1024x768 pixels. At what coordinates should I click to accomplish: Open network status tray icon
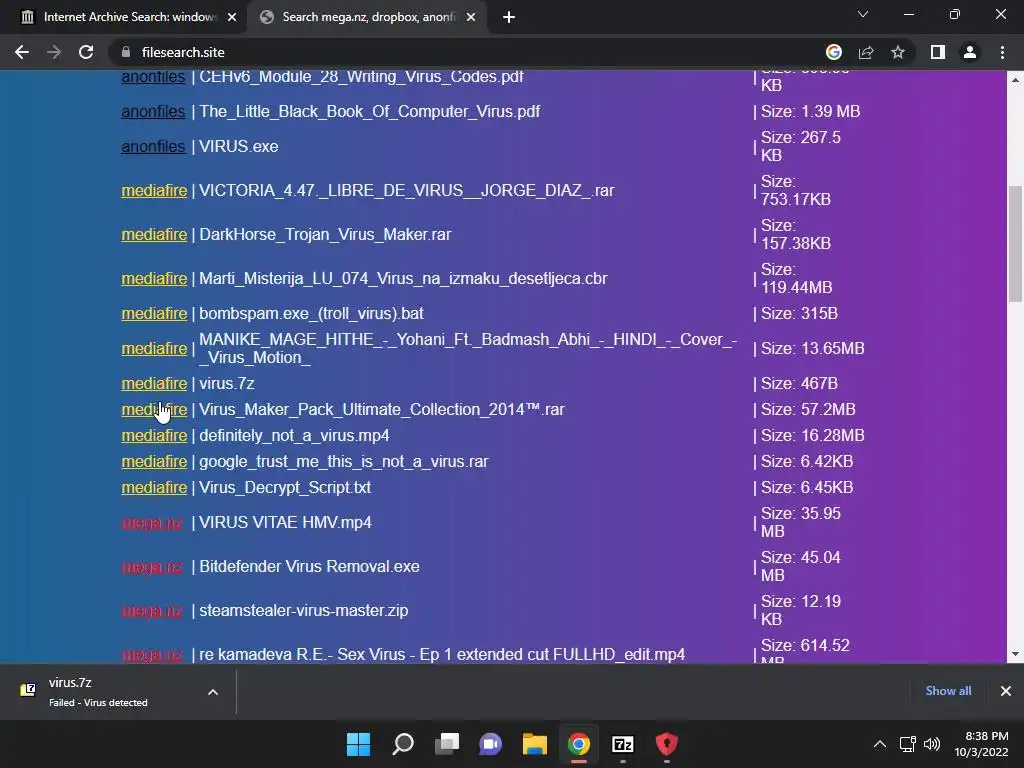pyautogui.click(x=907, y=744)
